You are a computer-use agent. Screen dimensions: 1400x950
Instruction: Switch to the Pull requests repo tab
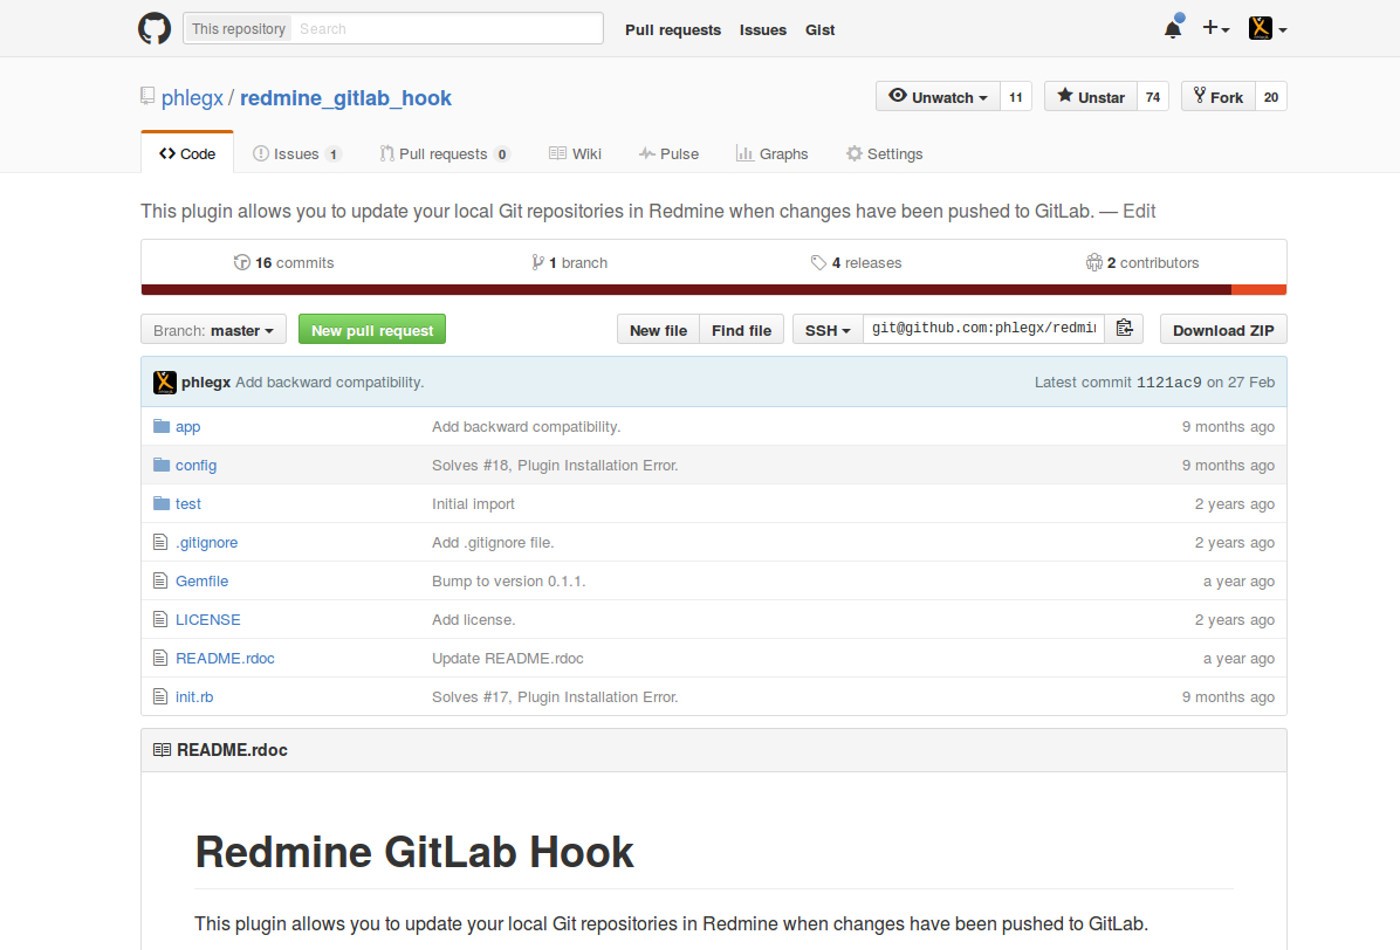[444, 153]
